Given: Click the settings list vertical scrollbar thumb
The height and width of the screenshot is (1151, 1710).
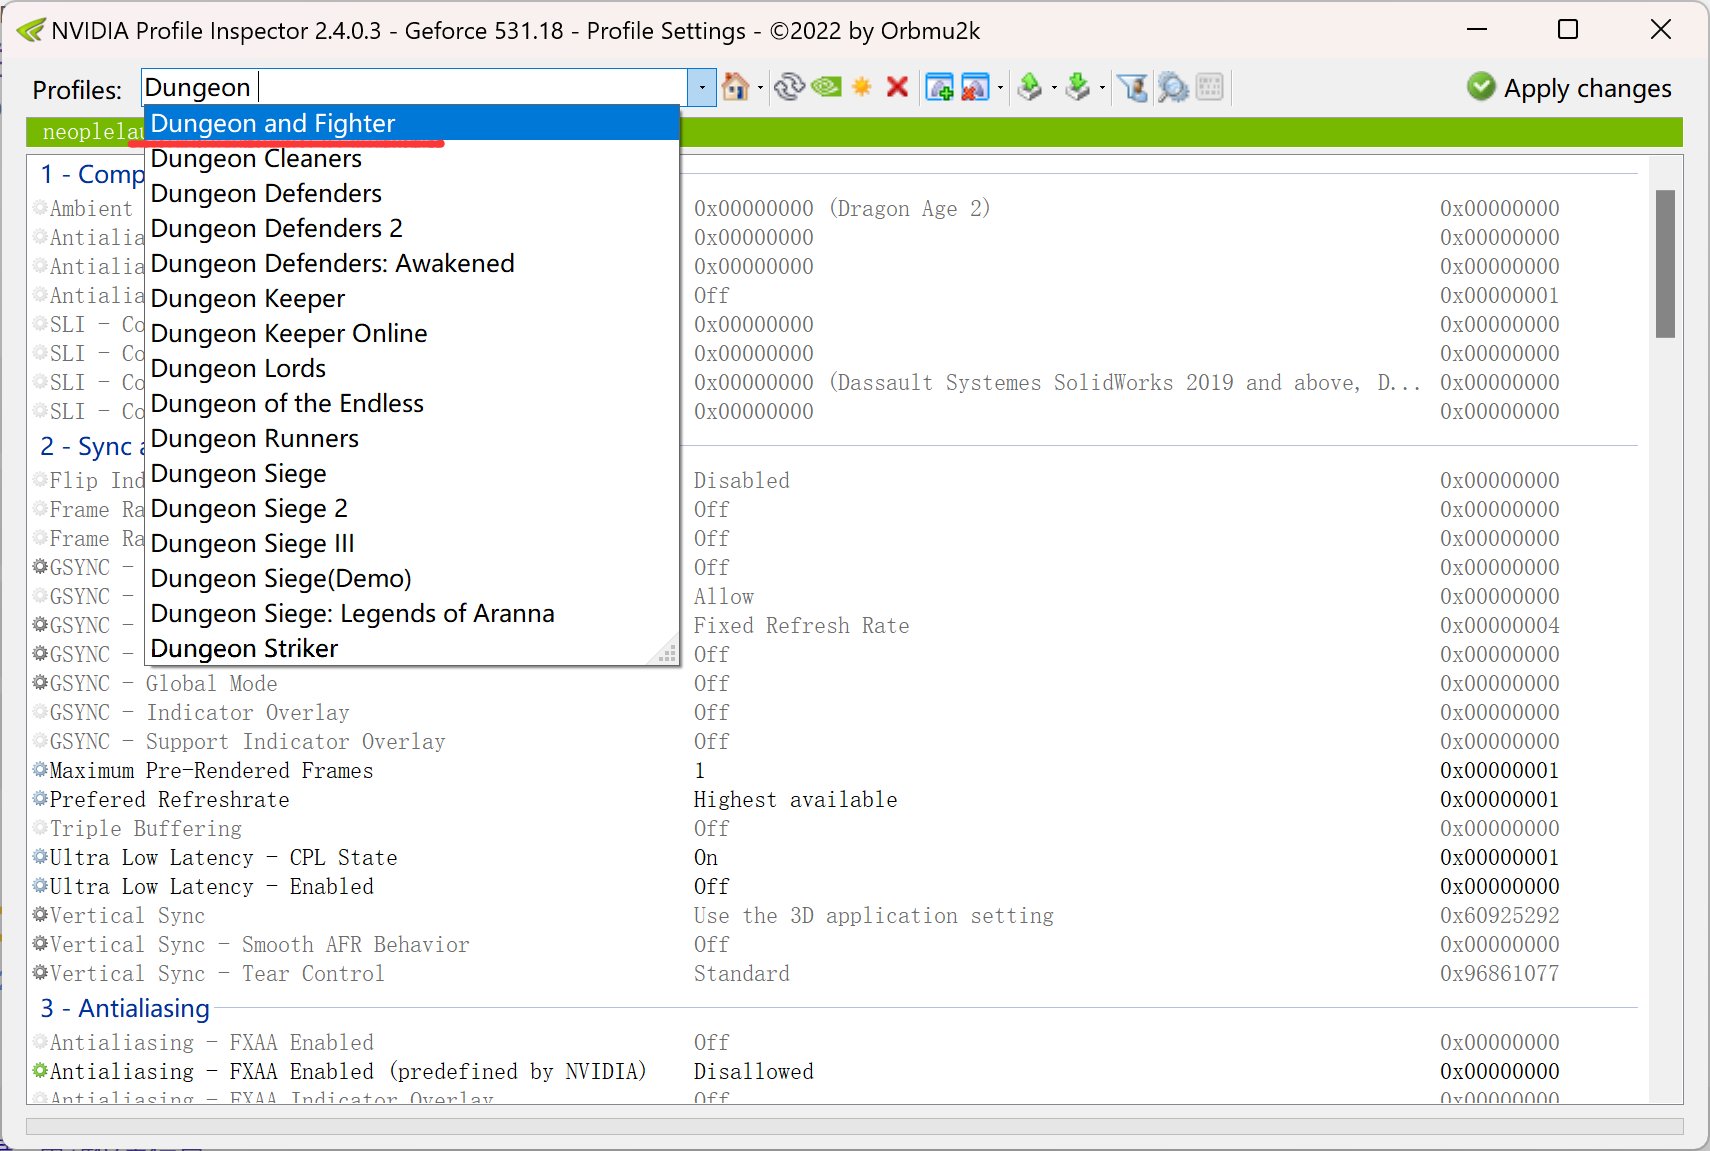Looking at the screenshot, I should [1665, 264].
